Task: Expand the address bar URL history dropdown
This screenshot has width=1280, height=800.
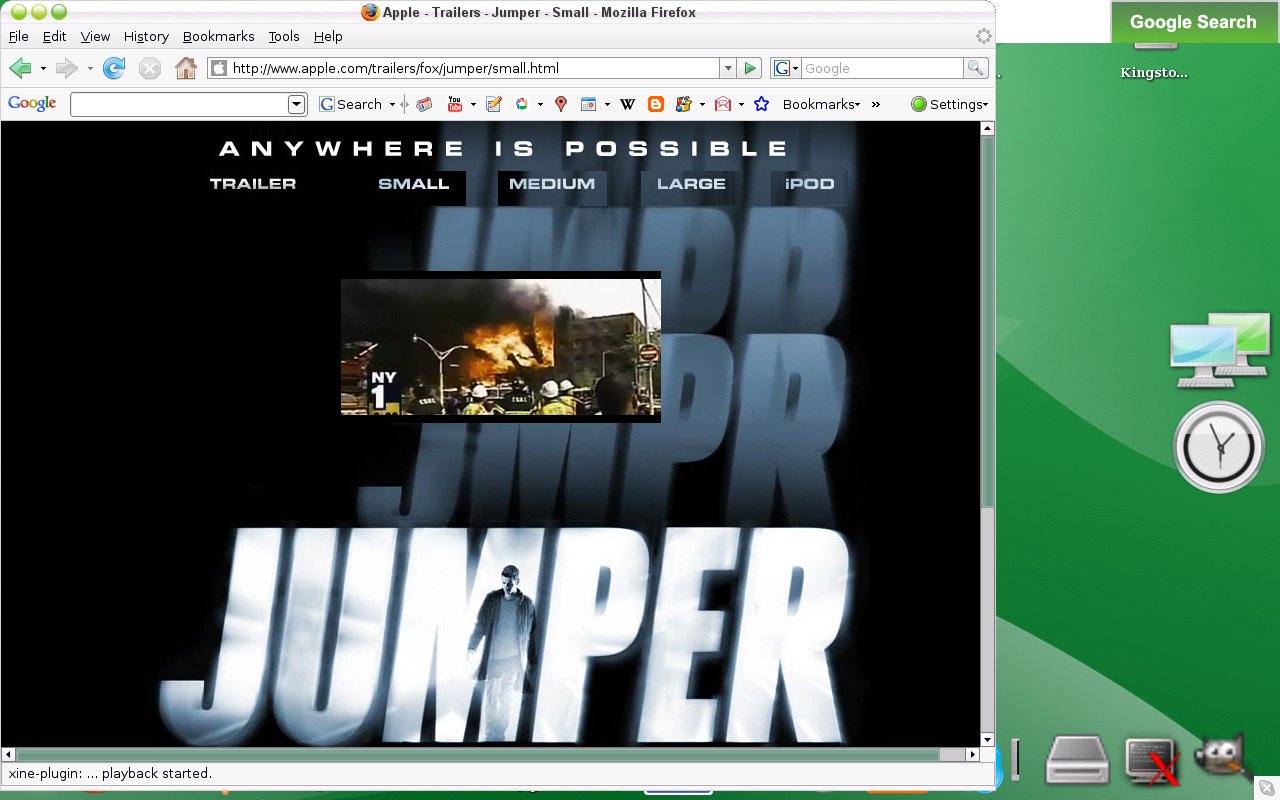Action: point(727,68)
